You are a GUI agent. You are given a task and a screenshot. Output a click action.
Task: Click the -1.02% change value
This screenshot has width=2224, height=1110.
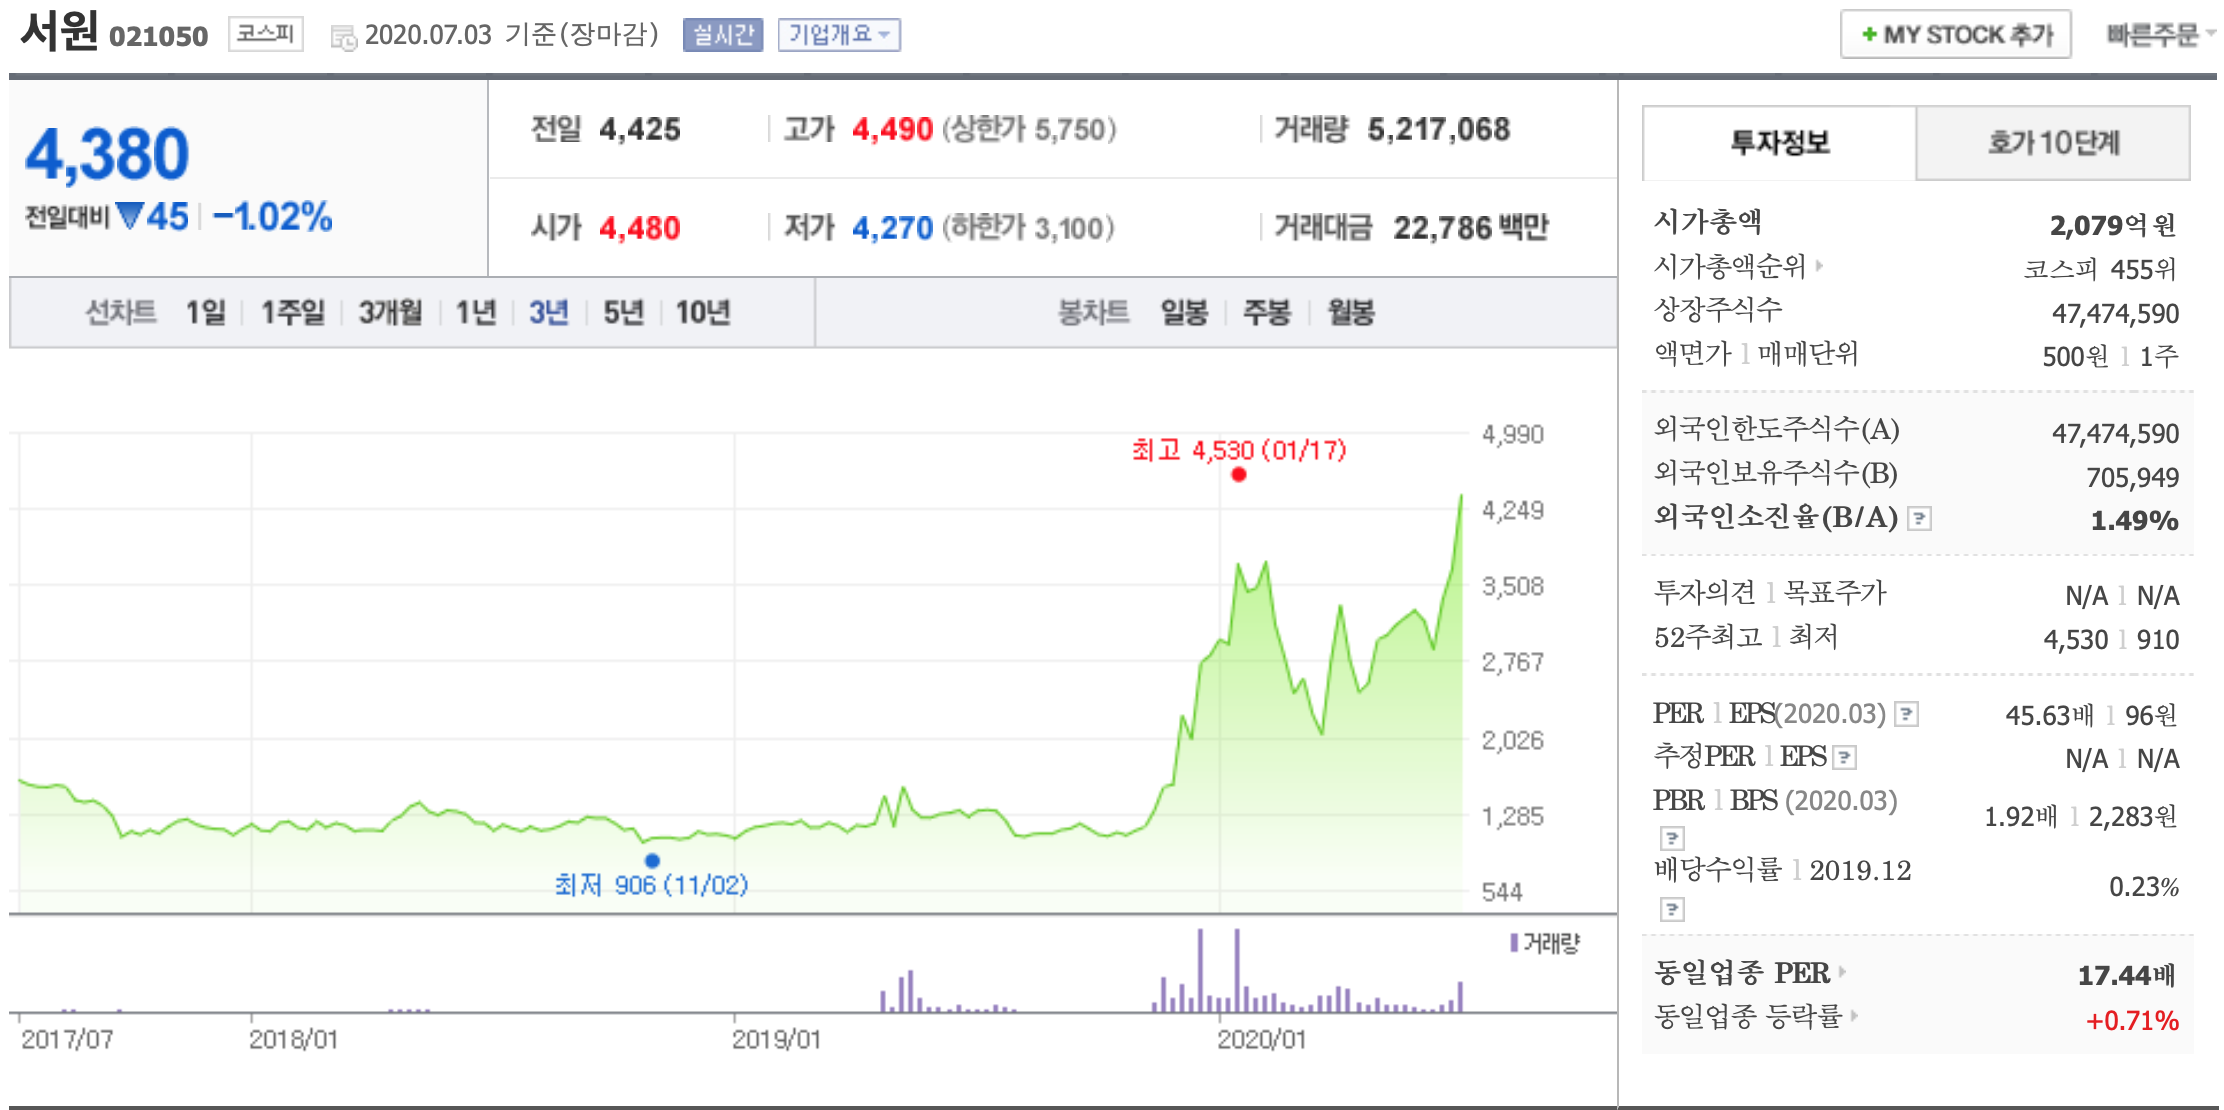272,216
